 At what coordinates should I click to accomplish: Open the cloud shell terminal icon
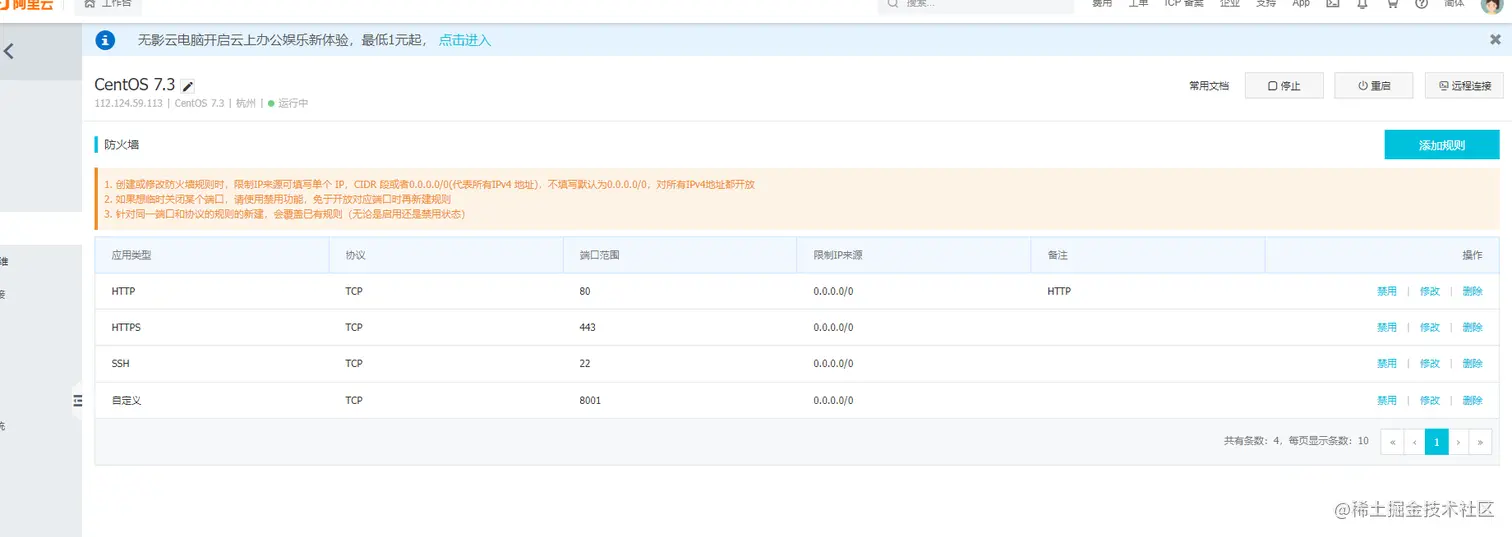tap(1332, 4)
